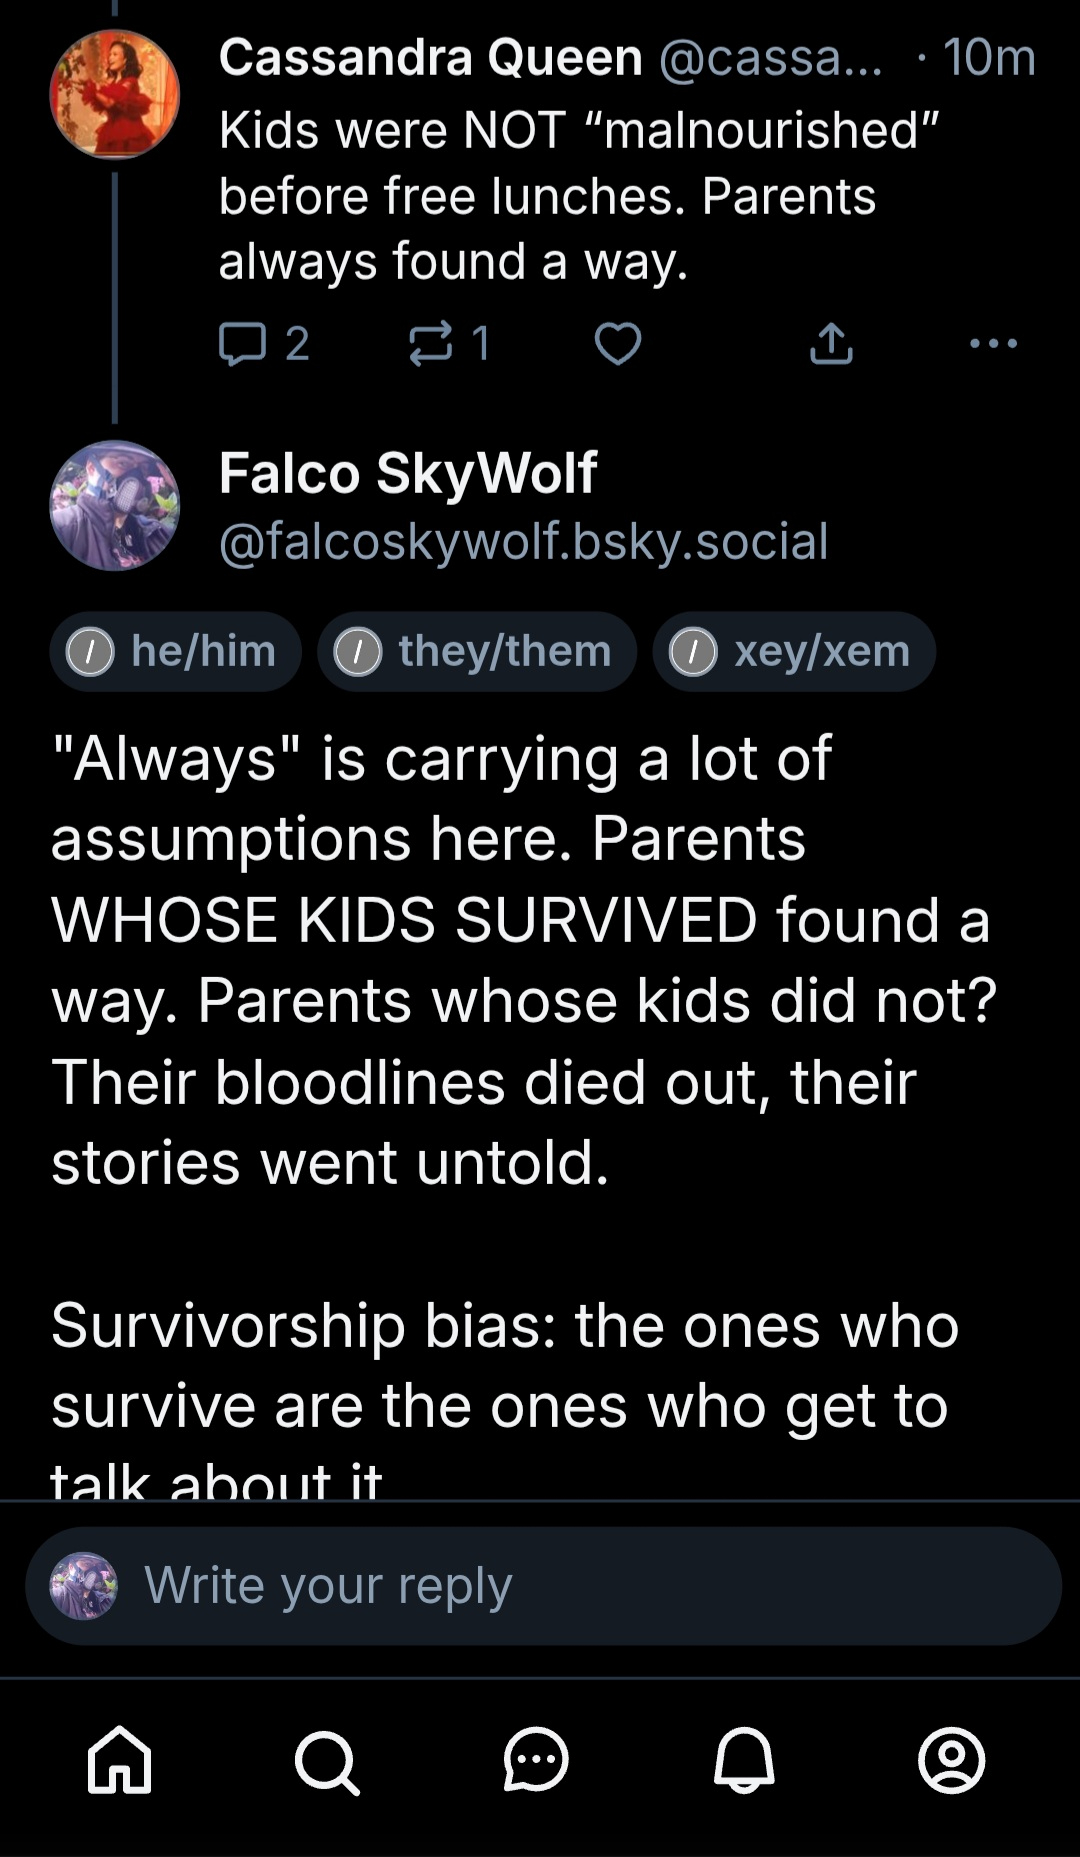Tap the he/him pronoun label
This screenshot has width=1080, height=1857.
(176, 652)
